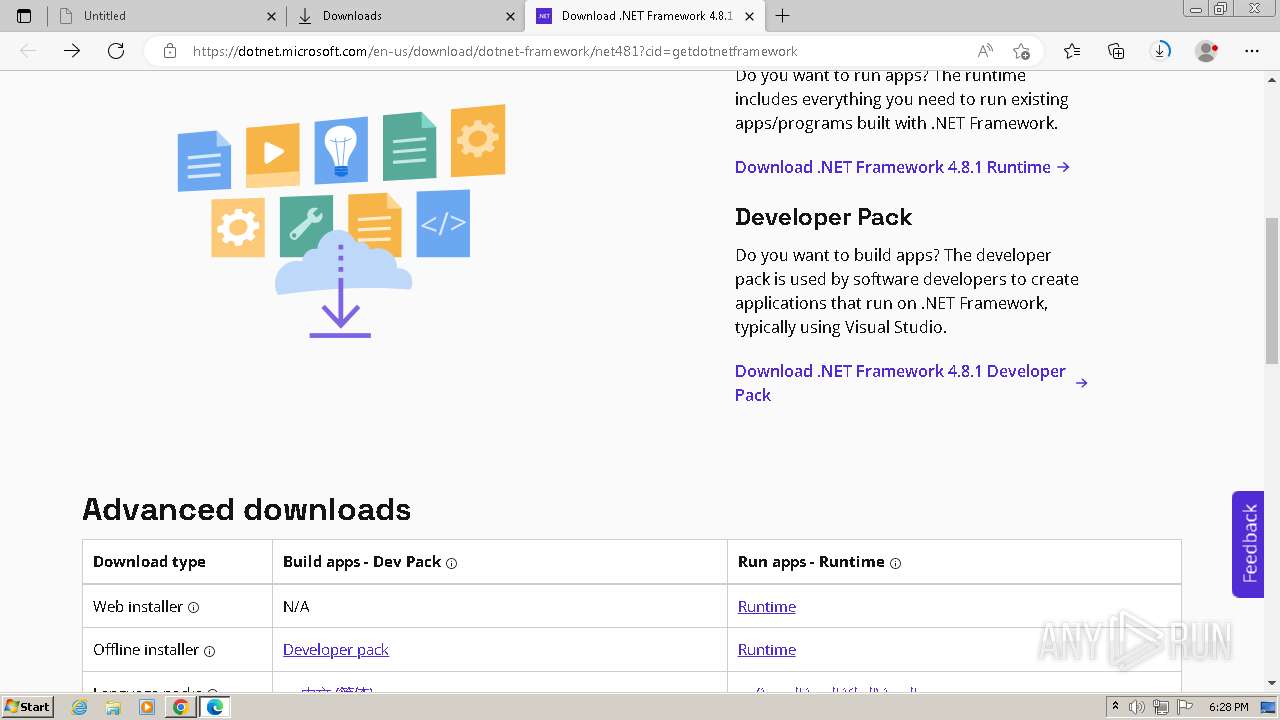The image size is (1280, 720).
Task: Open Action Center flag icon
Action: tap(1183, 707)
